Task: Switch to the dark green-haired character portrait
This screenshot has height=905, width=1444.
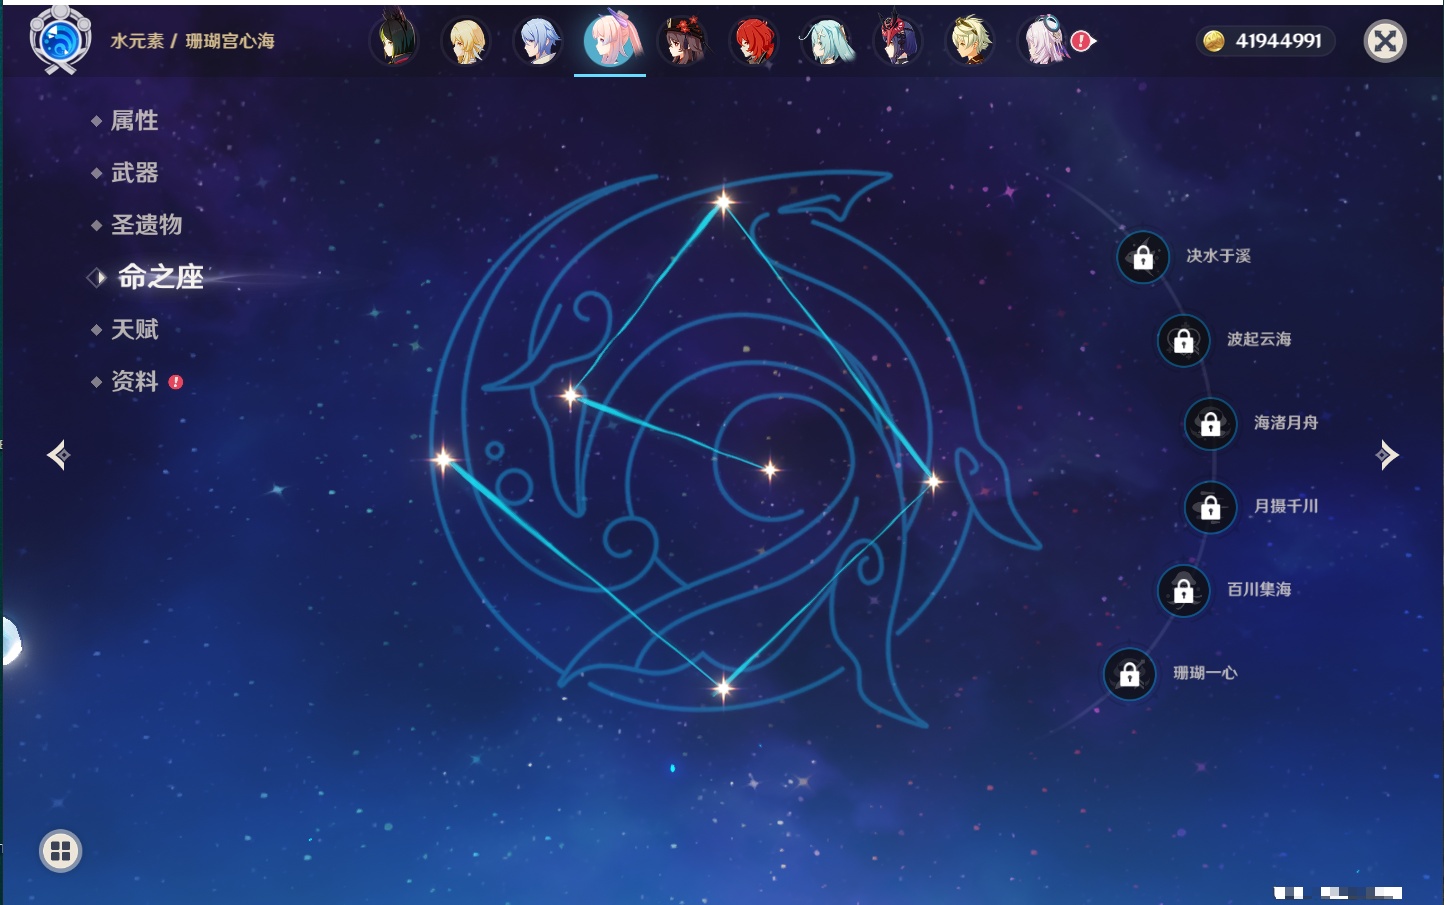Action: (x=394, y=41)
